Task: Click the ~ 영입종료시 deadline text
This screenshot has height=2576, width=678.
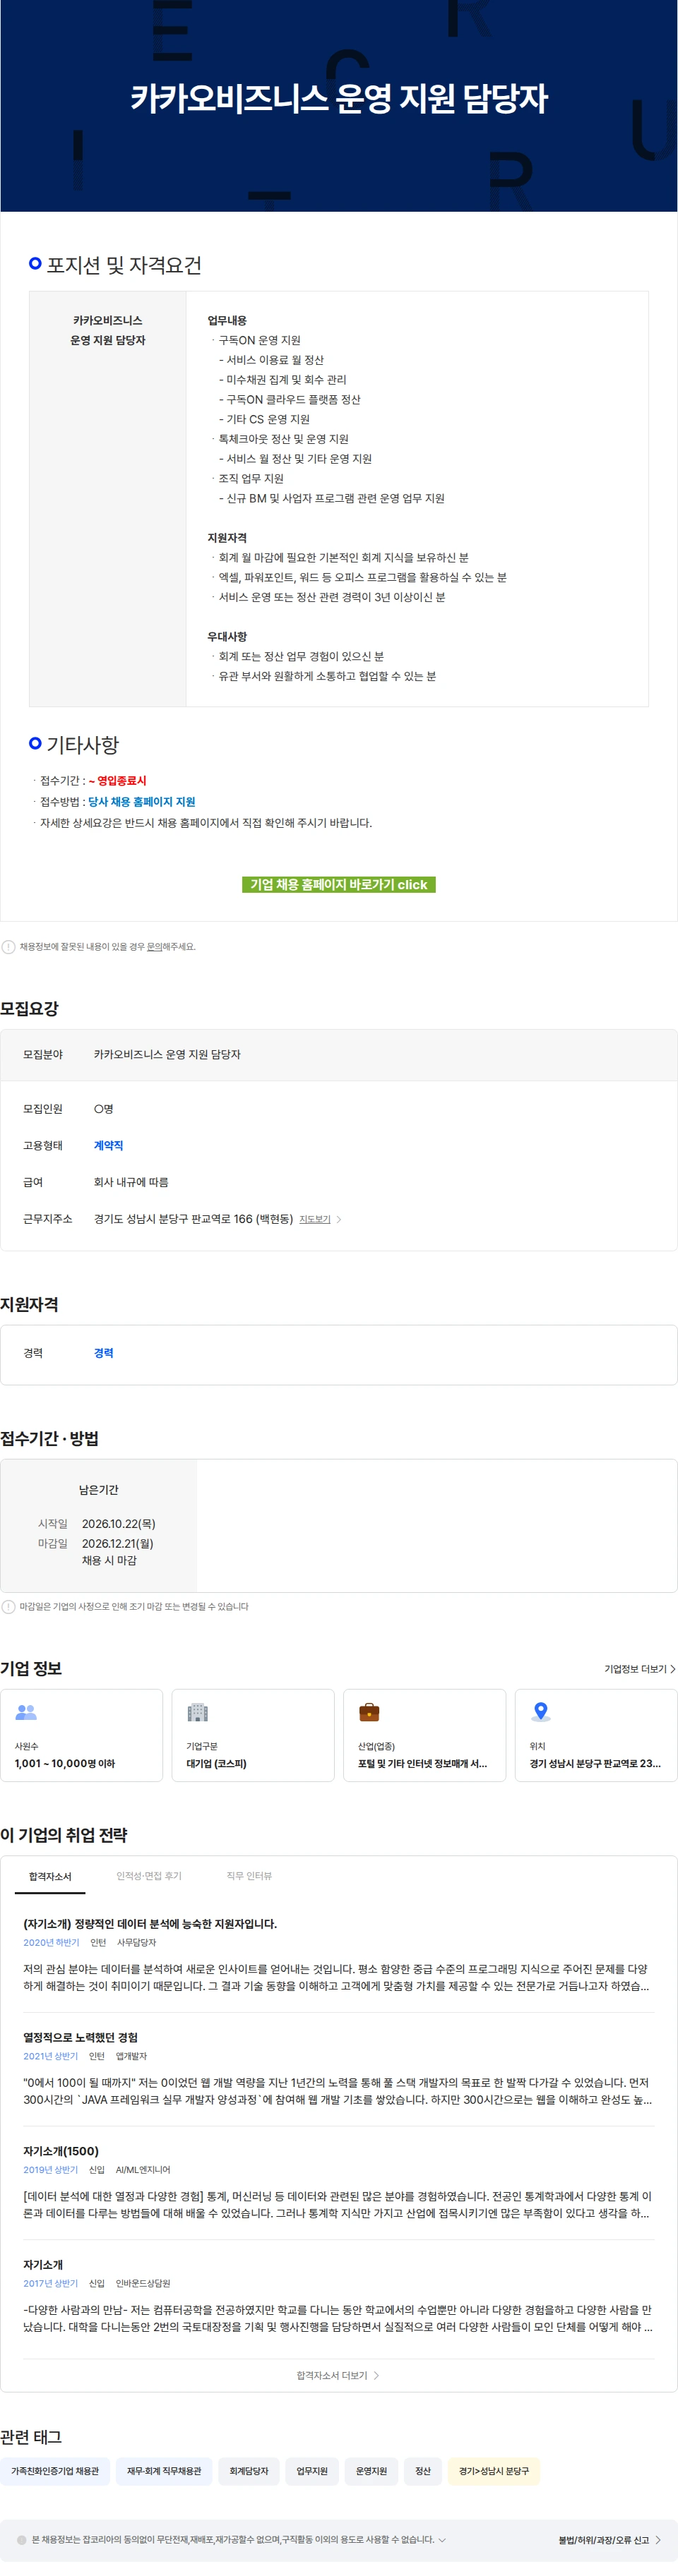Action: point(117,781)
